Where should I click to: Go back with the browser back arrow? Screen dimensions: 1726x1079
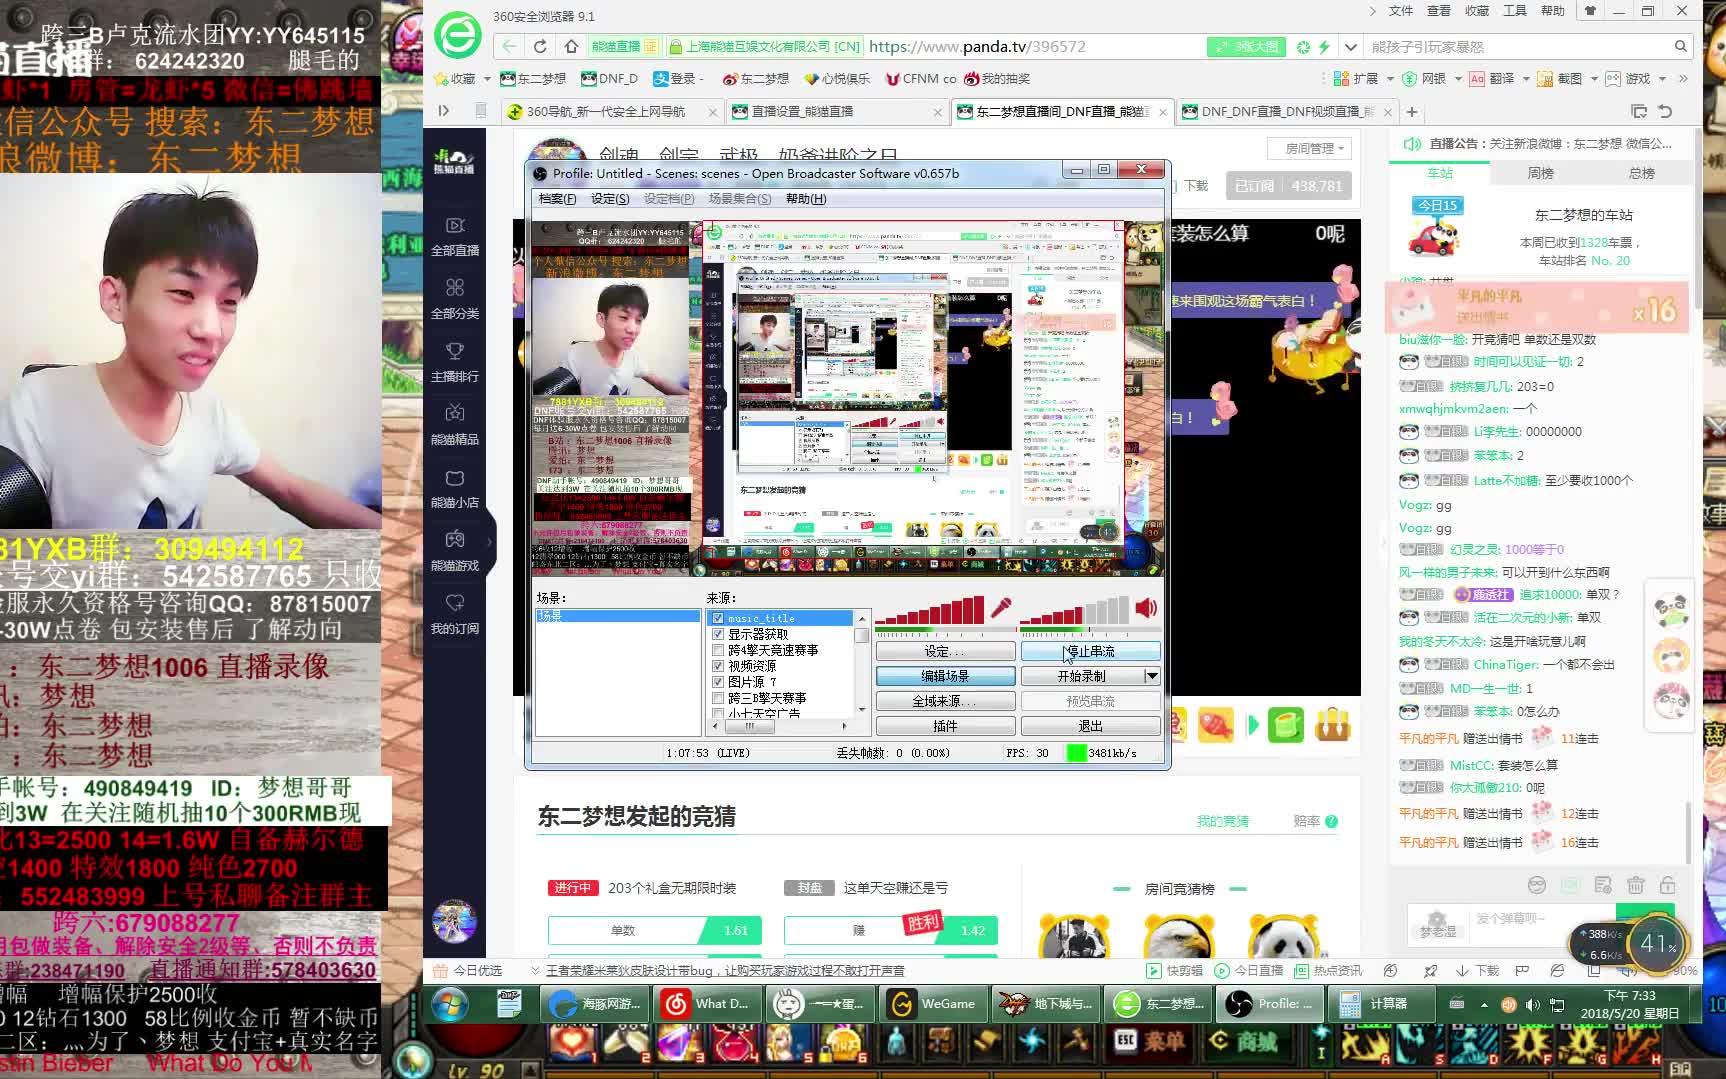(509, 46)
